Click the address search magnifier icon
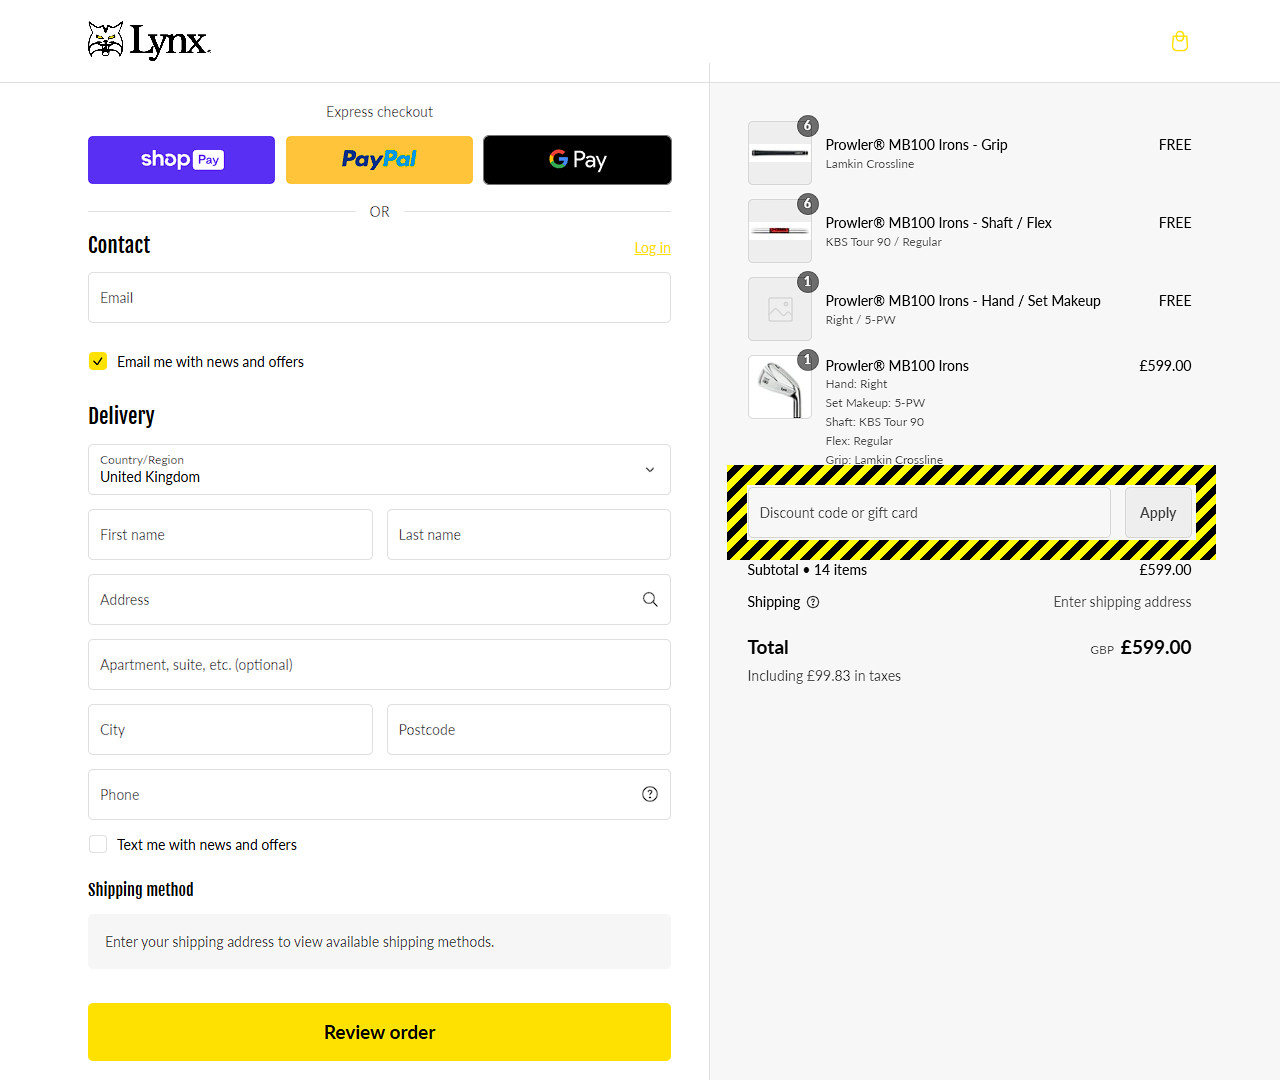This screenshot has width=1280, height=1080. click(x=650, y=600)
